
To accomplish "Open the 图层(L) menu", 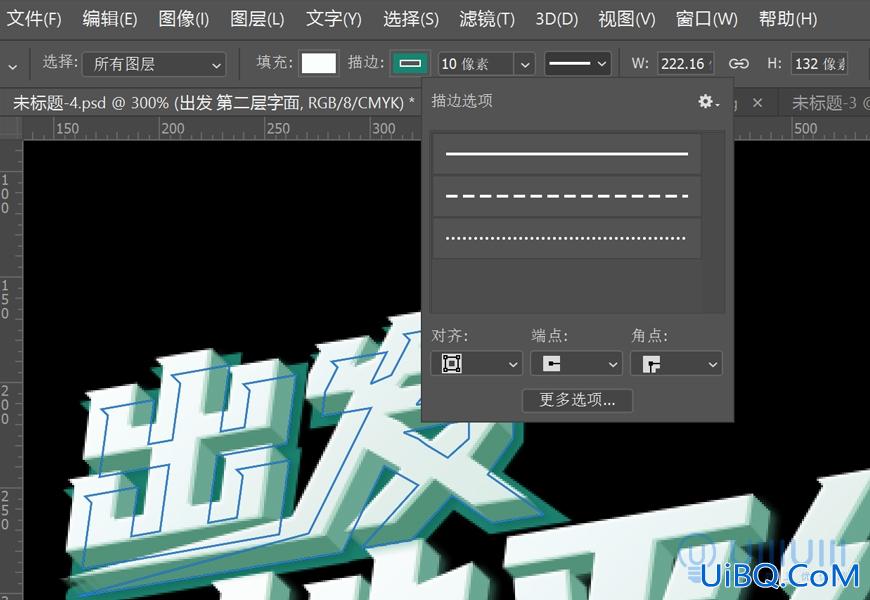I will tap(257, 19).
